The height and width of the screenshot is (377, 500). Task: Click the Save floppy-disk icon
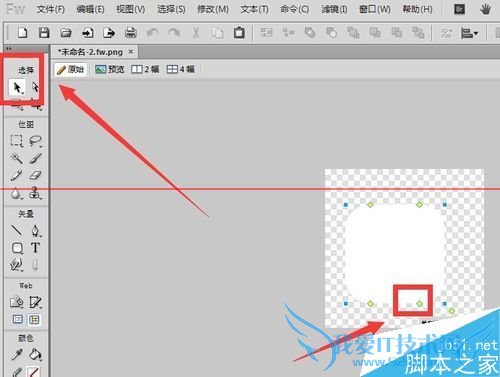tap(44, 33)
